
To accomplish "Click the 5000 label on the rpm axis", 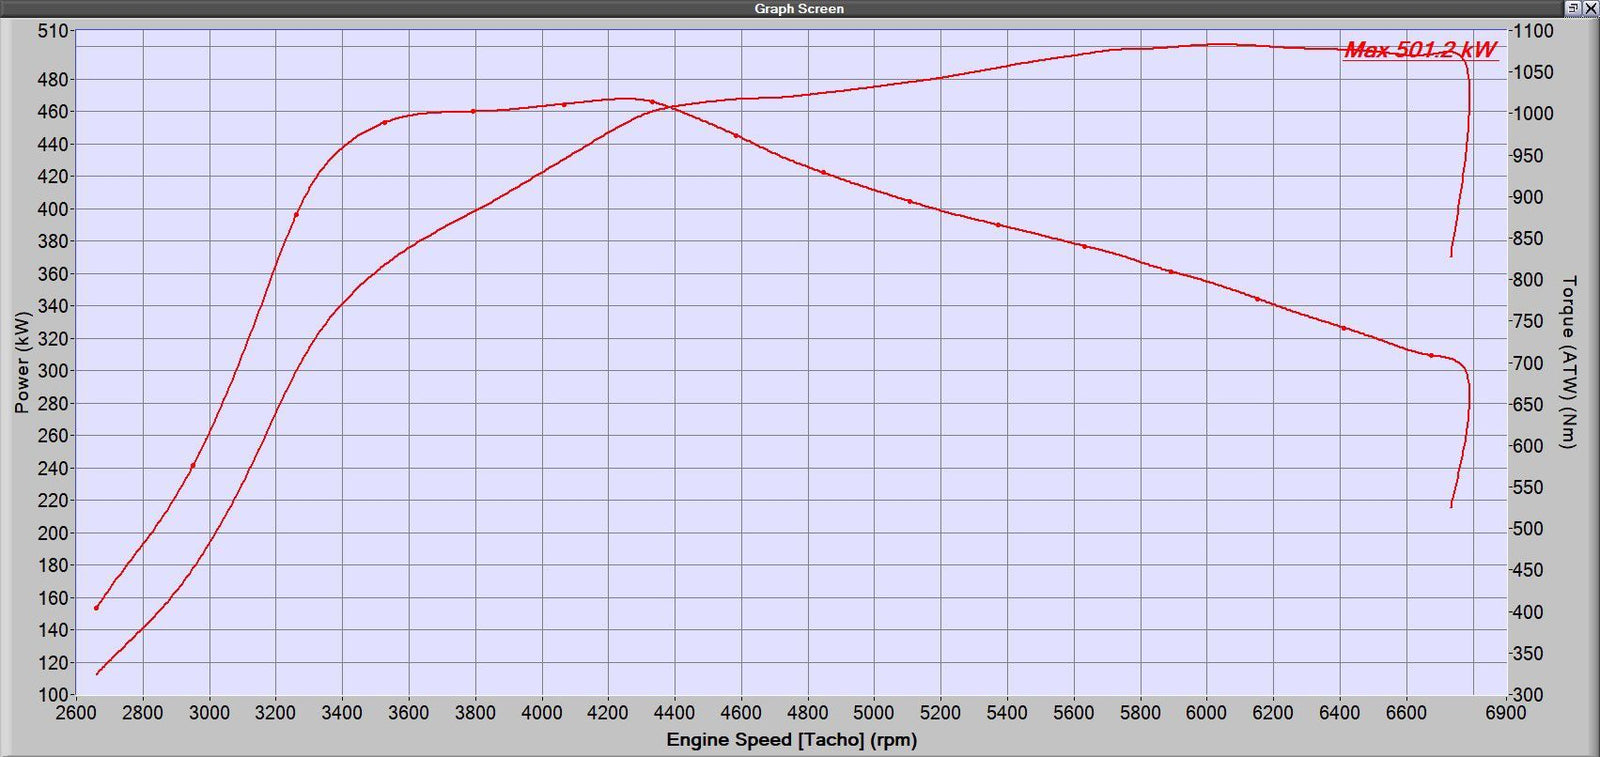I will (873, 713).
